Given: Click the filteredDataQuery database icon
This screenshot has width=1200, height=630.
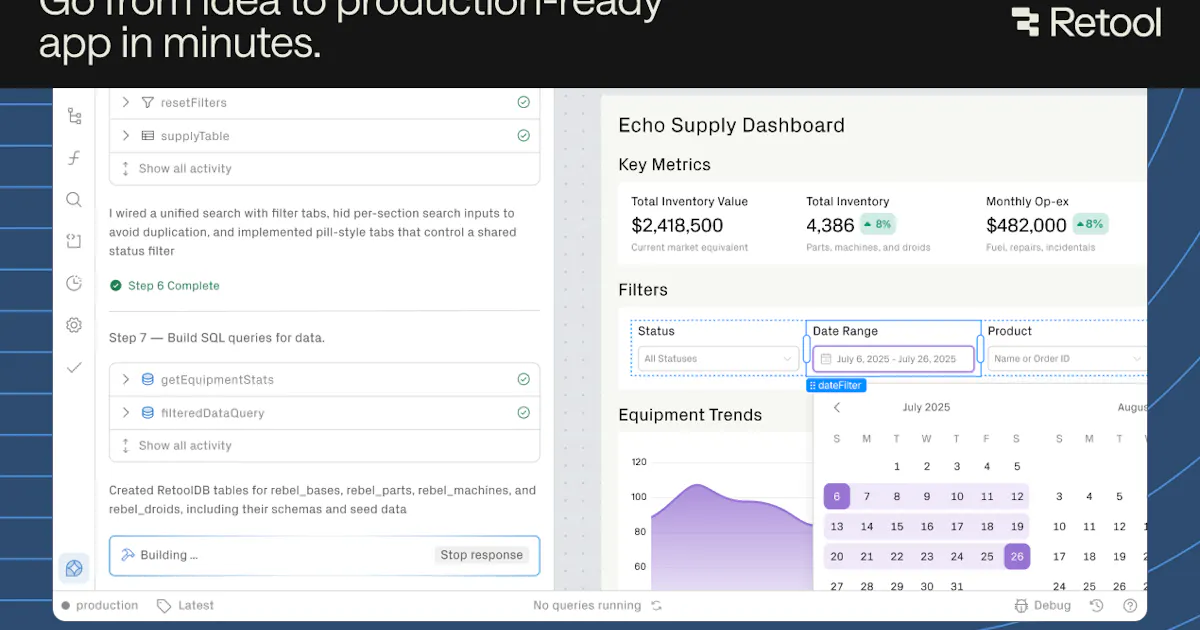Looking at the screenshot, I should pyautogui.click(x=147, y=412).
